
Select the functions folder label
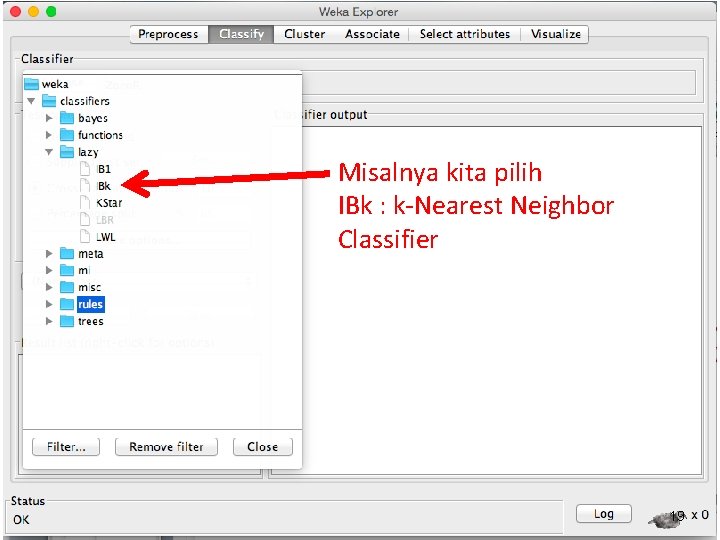coord(100,135)
